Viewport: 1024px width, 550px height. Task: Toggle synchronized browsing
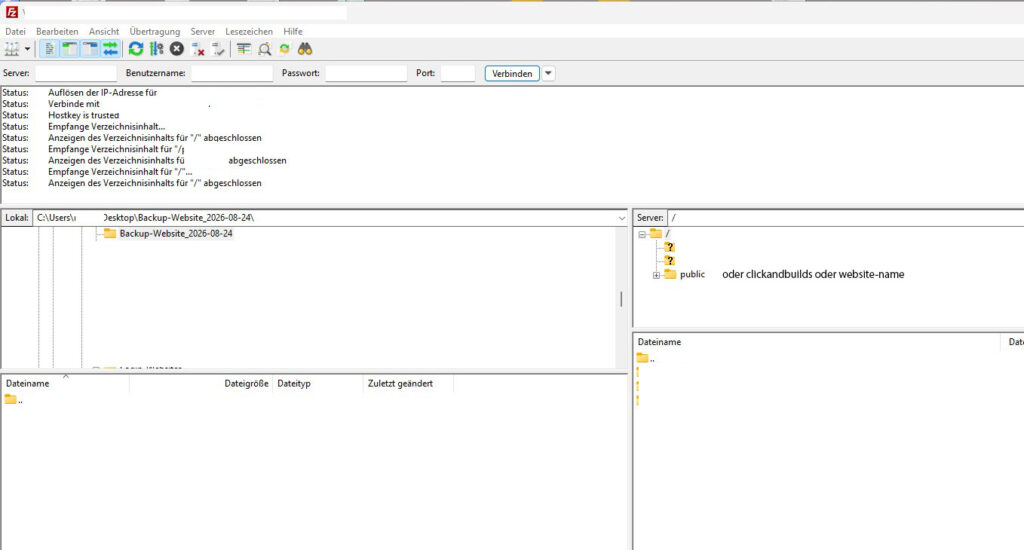tap(285, 49)
